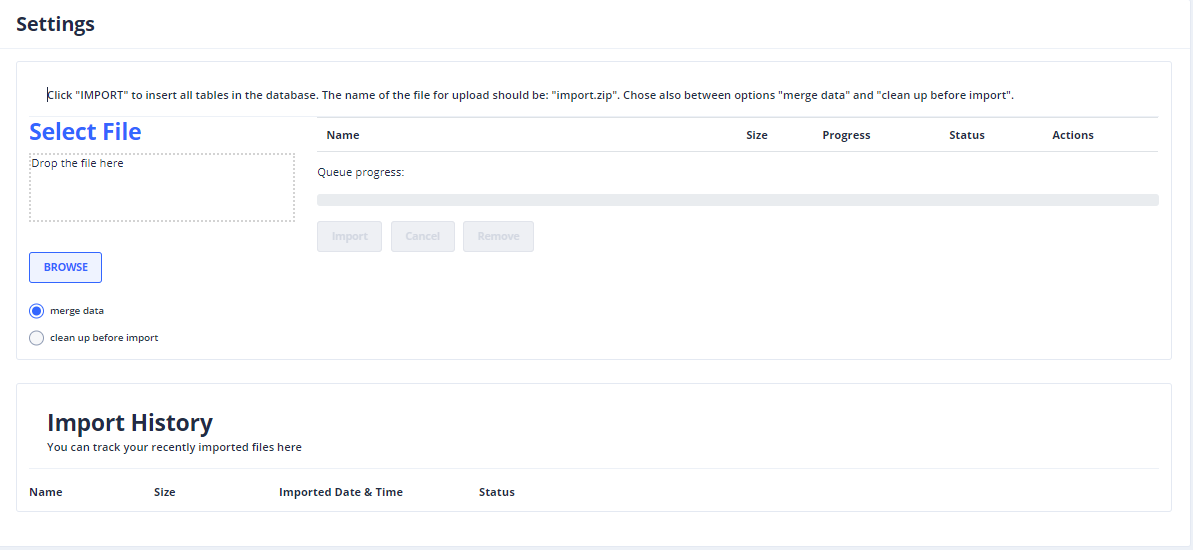The width and height of the screenshot is (1193, 550).
Task: Click the Remove button in upload queue
Action: pos(498,237)
